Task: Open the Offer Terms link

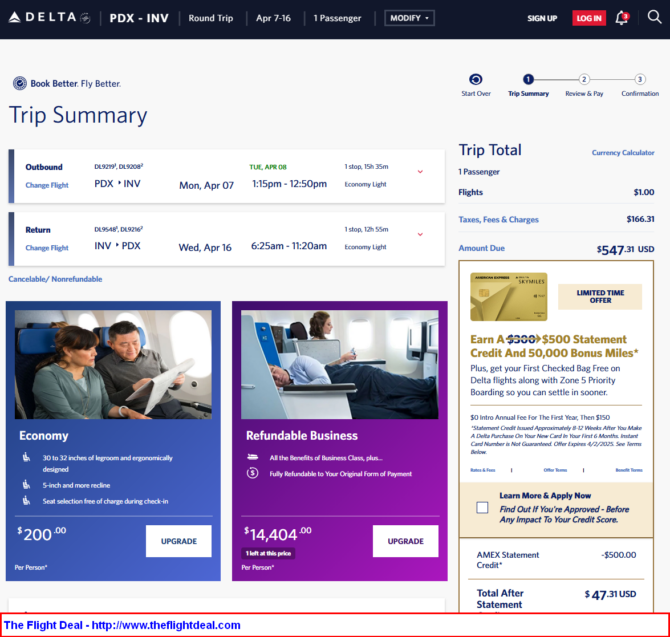Action: [555, 470]
